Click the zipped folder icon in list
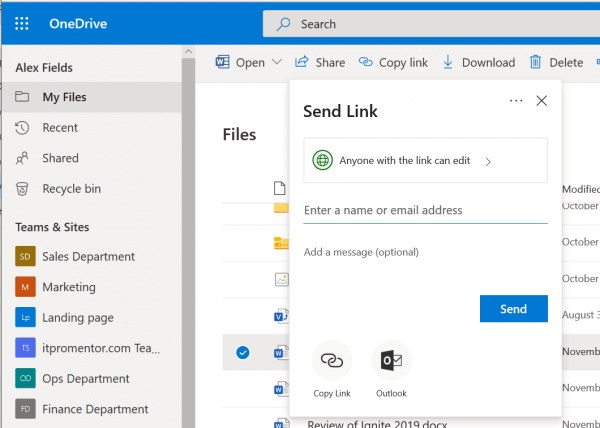 pos(281,243)
